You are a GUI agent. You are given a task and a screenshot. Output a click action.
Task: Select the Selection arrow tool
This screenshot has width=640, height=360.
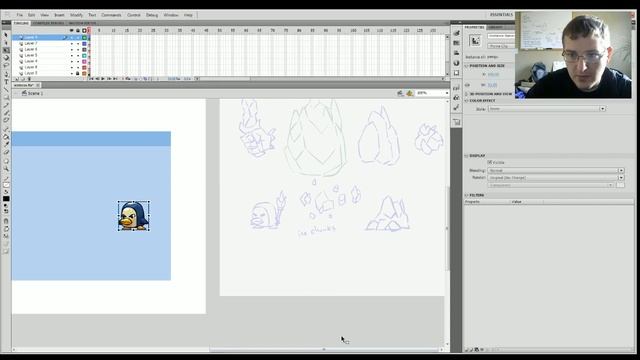coord(6,35)
